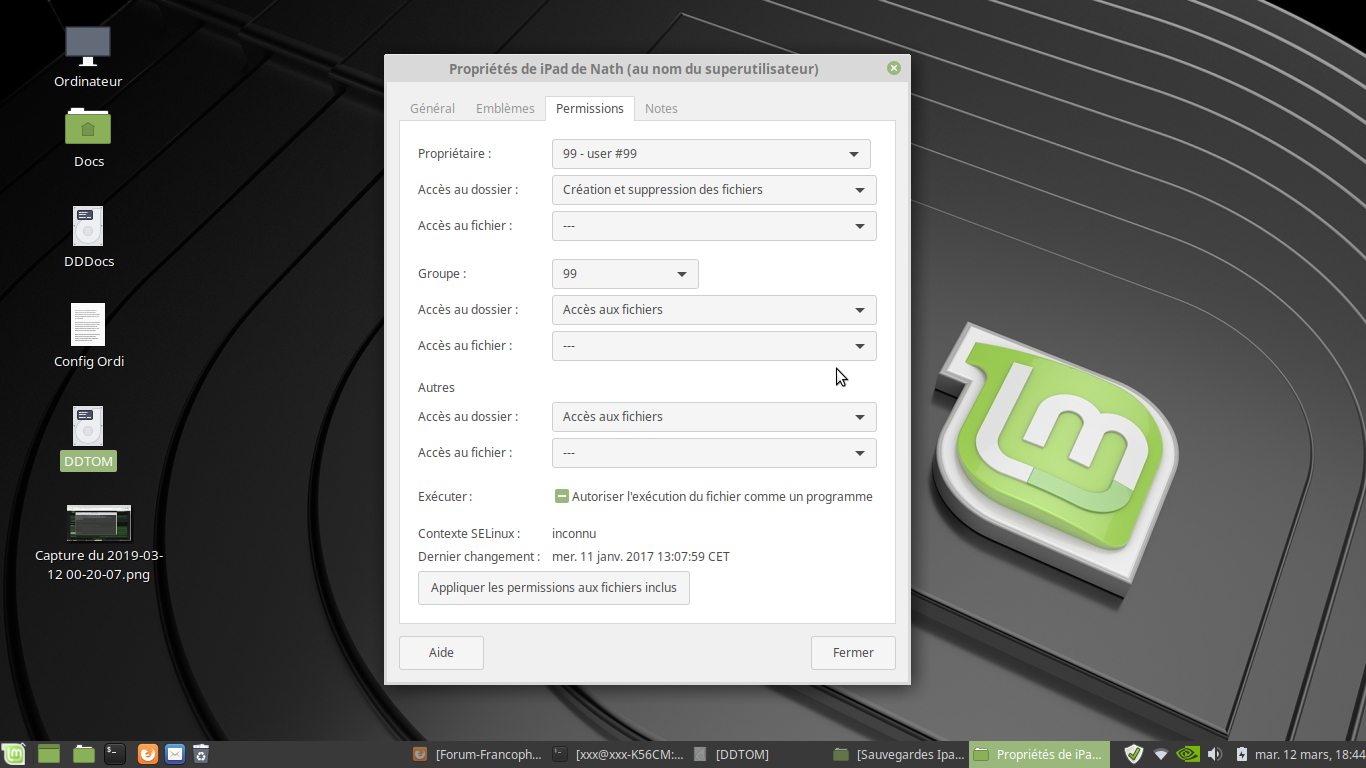The image size is (1366, 768).
Task: Expand the Propriétaire owner dropdown
Action: [711, 154]
